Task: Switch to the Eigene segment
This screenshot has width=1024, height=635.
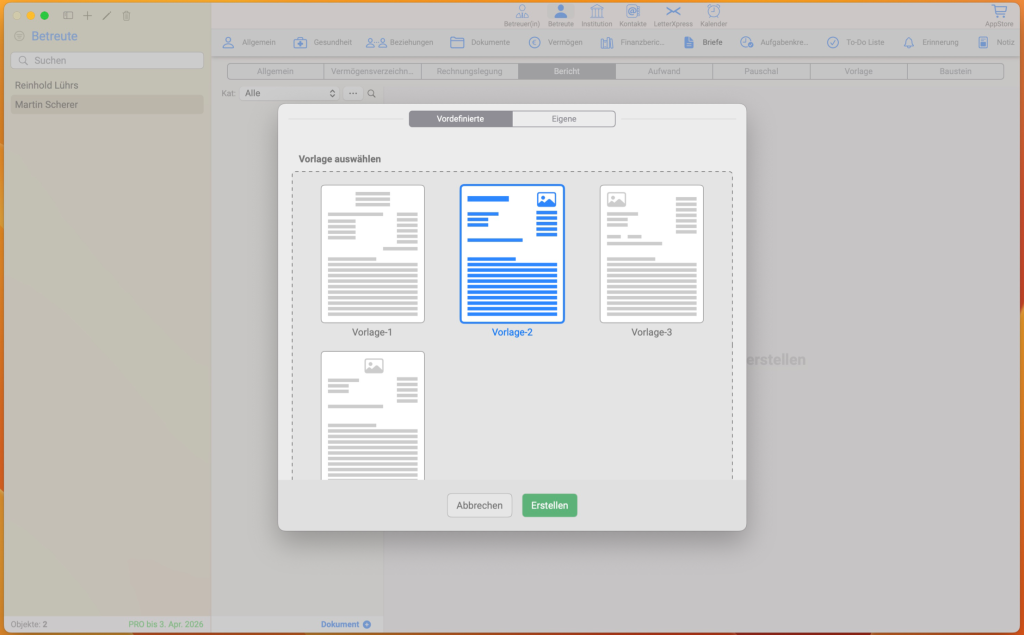Action: tap(564, 119)
